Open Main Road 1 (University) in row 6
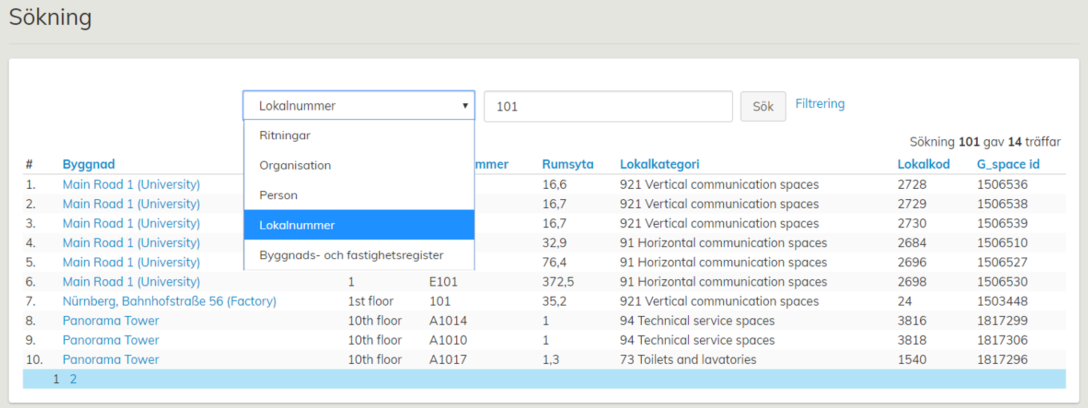The width and height of the screenshot is (1088, 408). coord(131,282)
